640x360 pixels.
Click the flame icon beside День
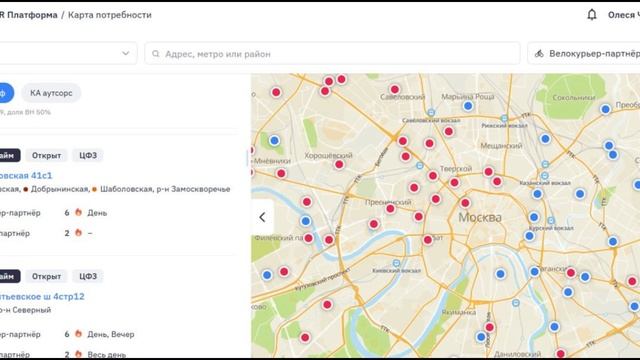(x=78, y=212)
